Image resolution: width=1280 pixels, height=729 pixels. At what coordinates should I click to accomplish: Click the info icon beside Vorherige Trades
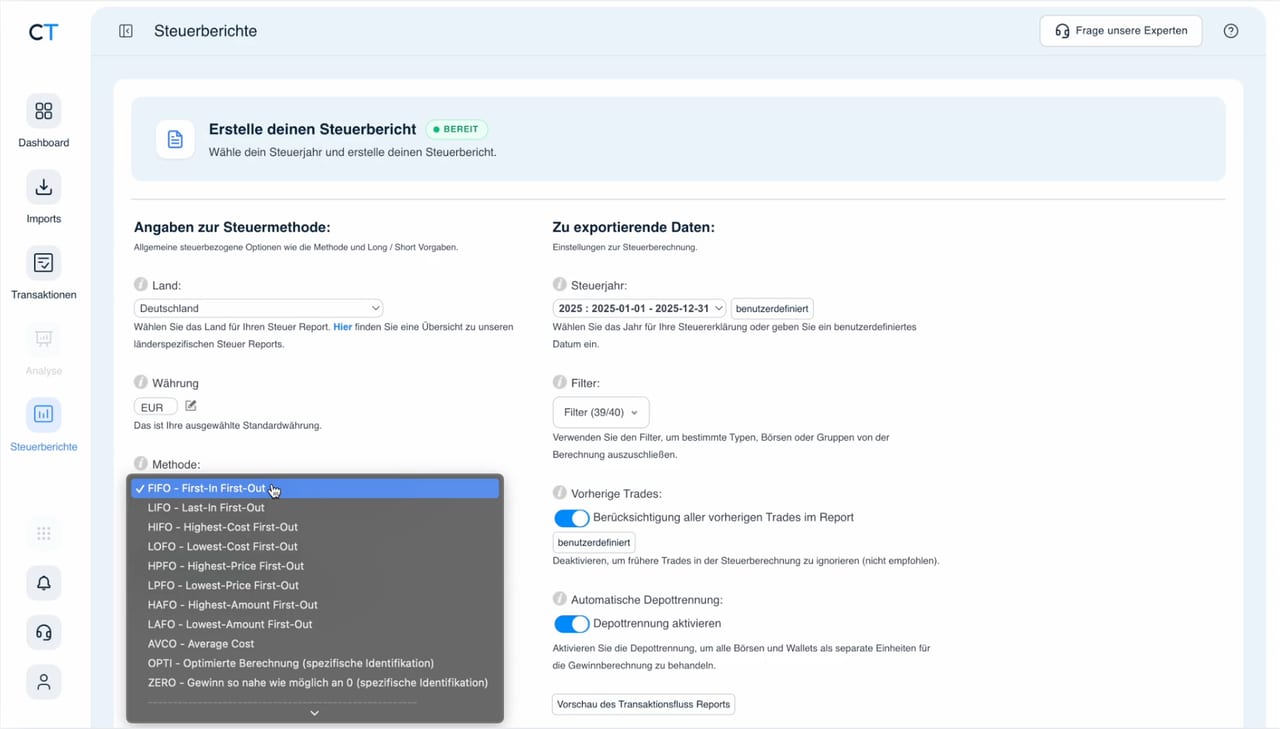coord(560,493)
